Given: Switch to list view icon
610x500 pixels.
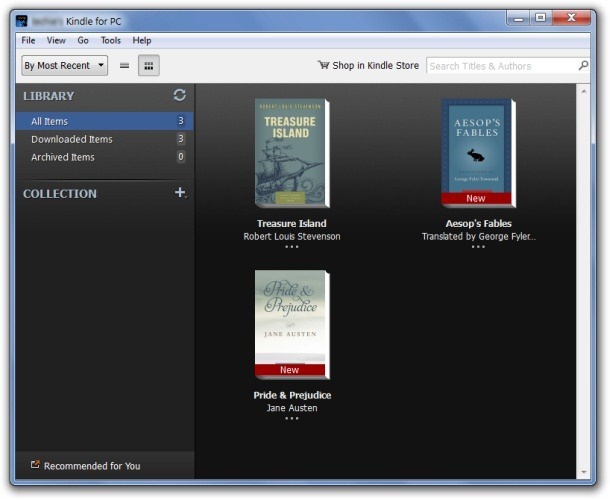Looking at the screenshot, I should coord(124,66).
